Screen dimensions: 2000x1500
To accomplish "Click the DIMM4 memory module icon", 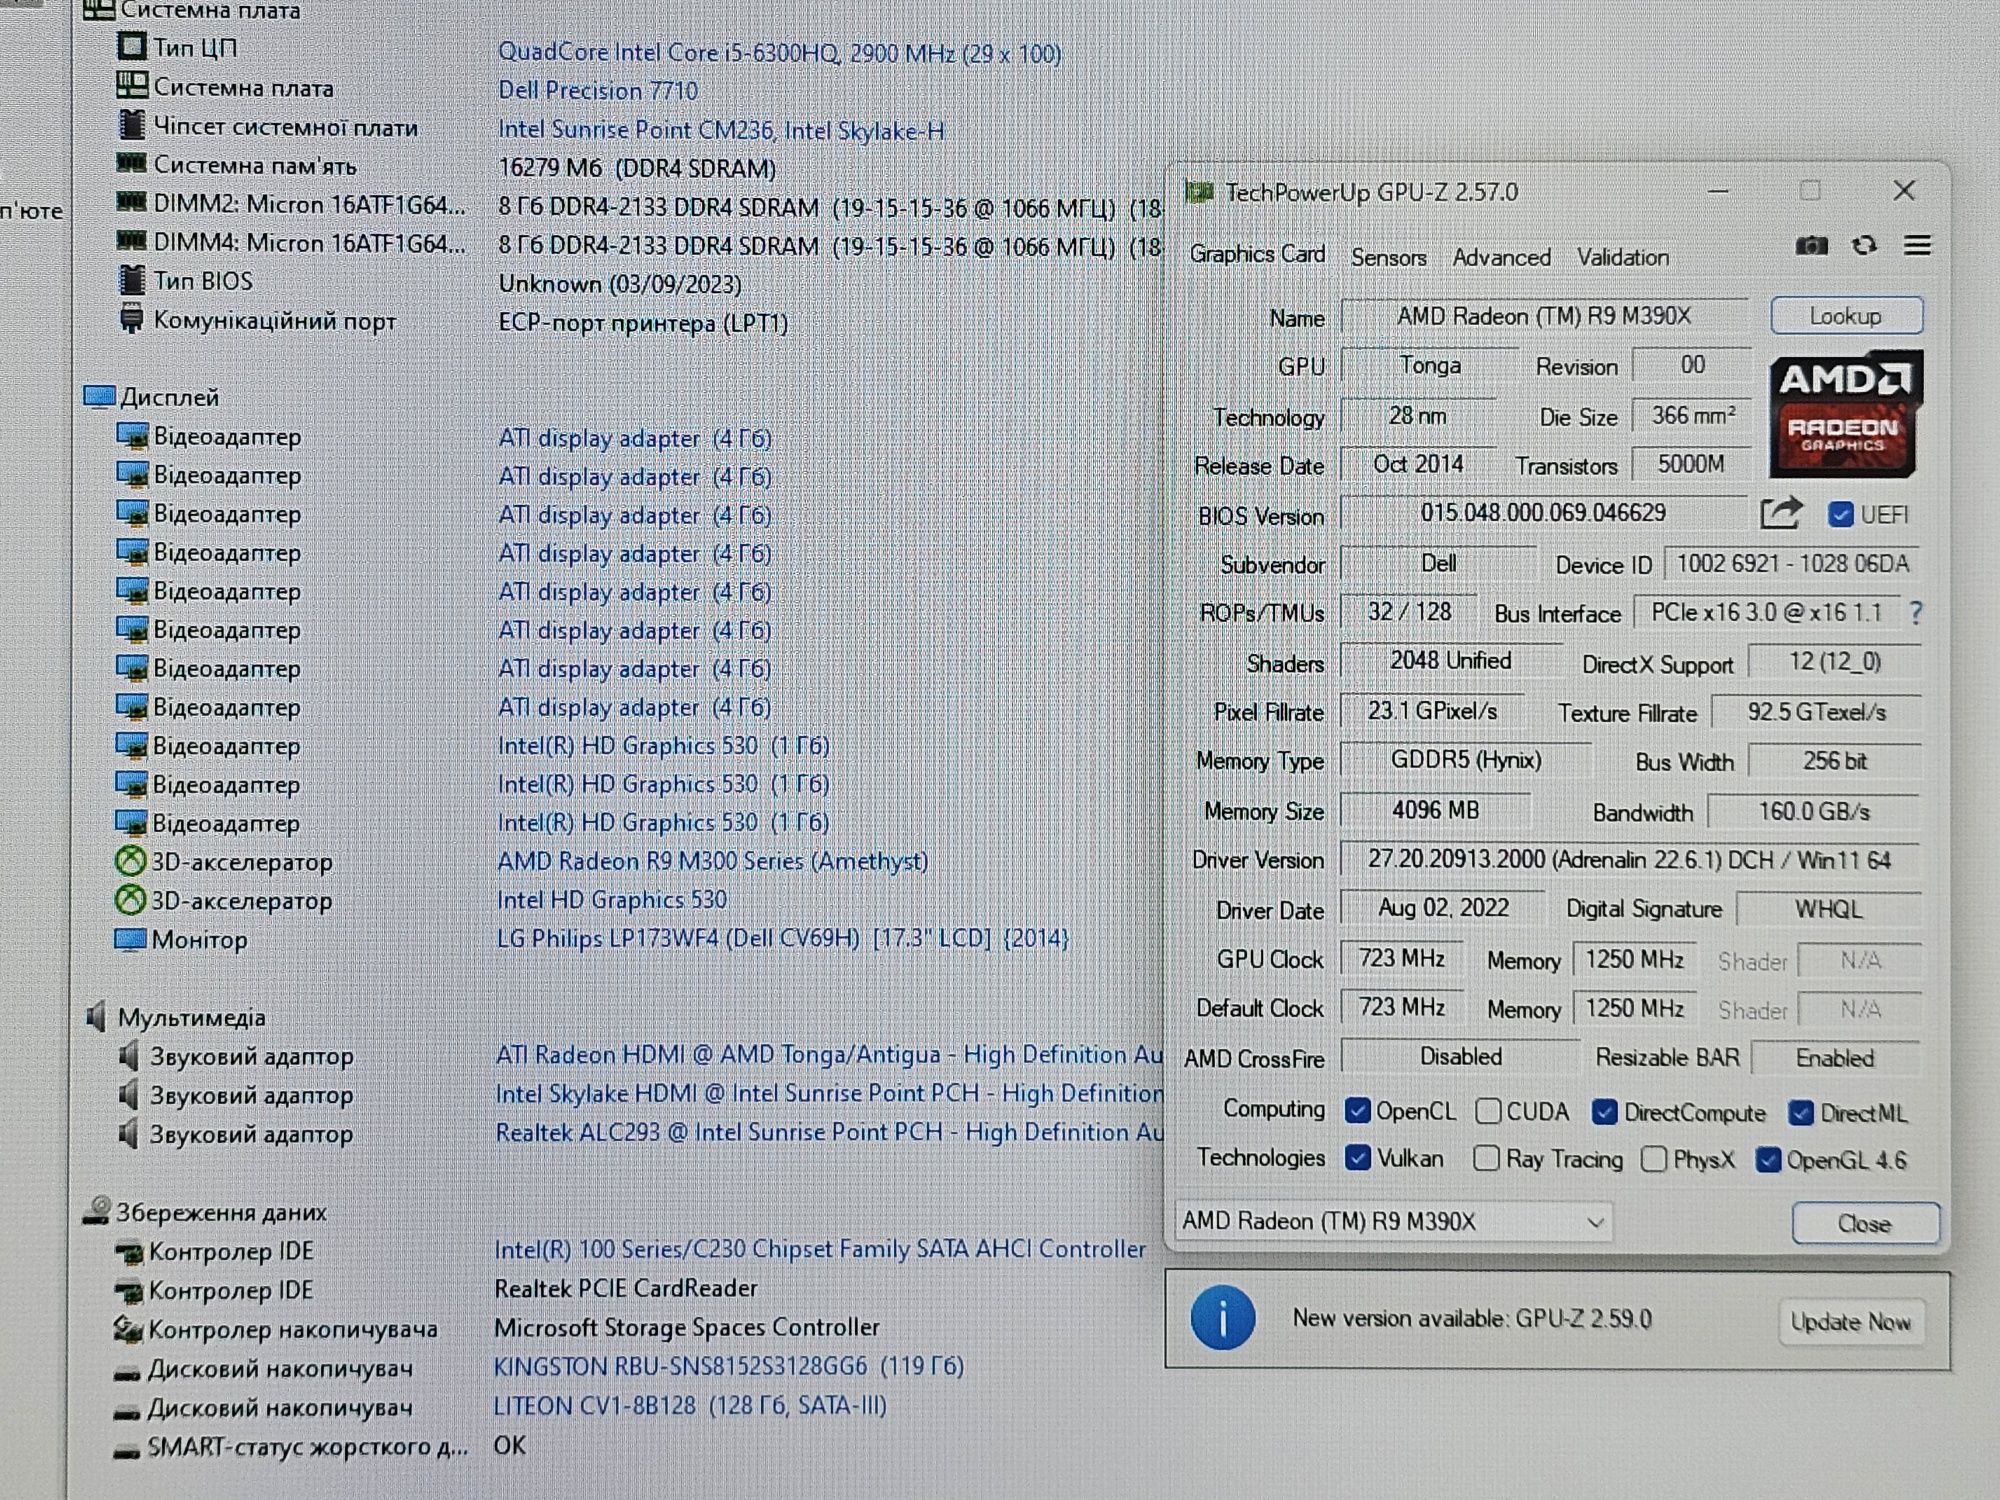I will [x=132, y=241].
